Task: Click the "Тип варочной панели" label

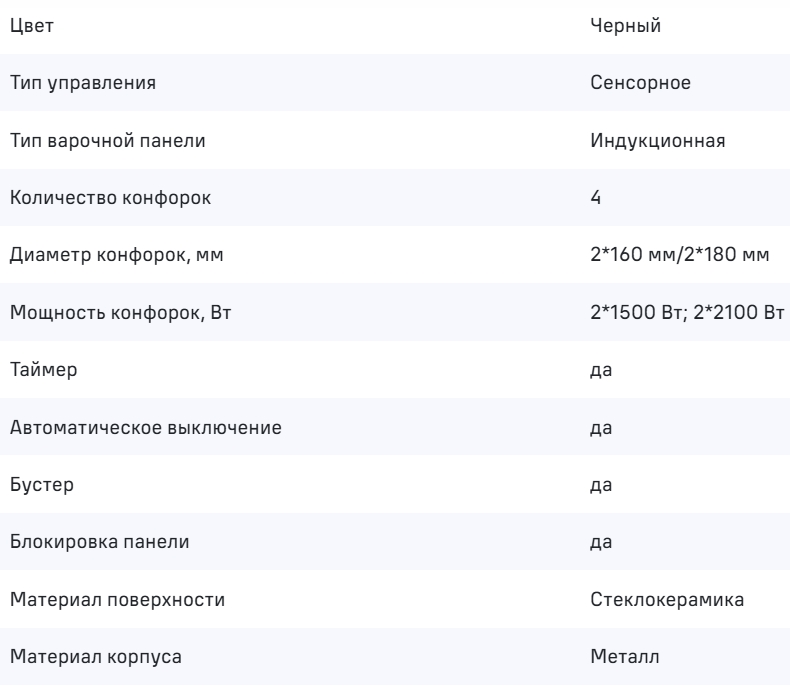Action: (108, 141)
